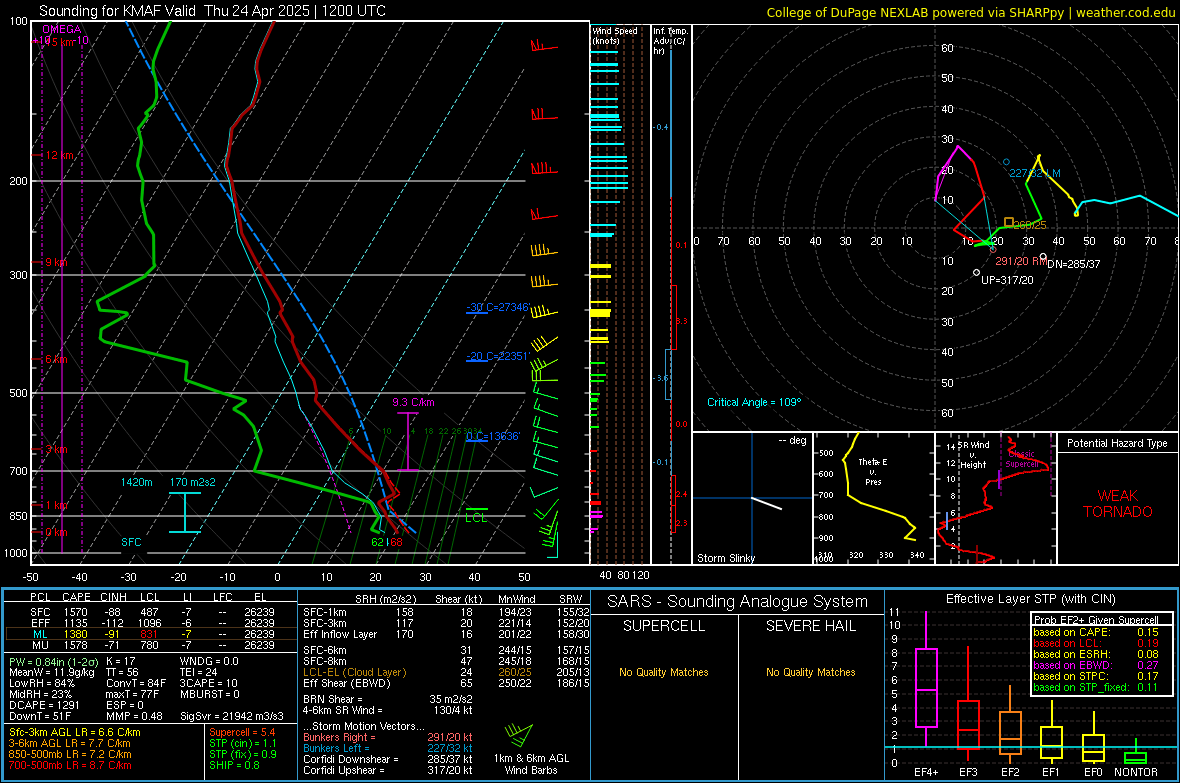Image resolution: width=1180 pixels, height=783 pixels.
Task: Click the sounding title for KMAF
Action: [212, 11]
